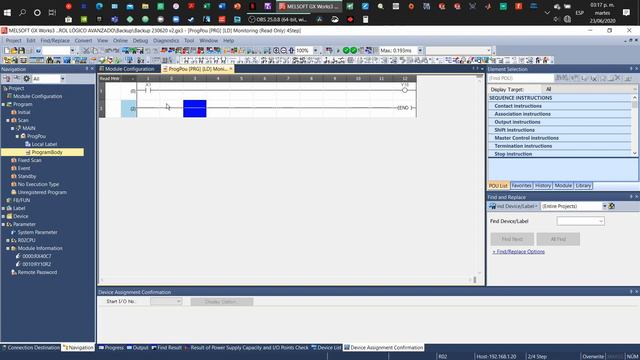Expand the Label tree node

(x=4, y=208)
